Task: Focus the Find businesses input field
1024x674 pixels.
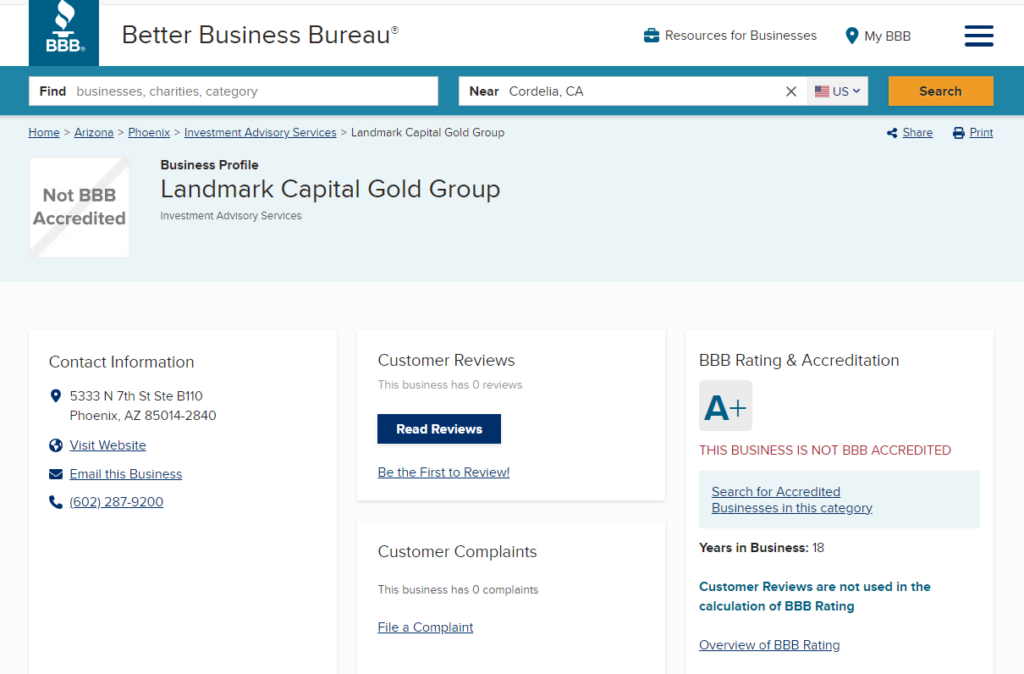Action: [x=233, y=91]
